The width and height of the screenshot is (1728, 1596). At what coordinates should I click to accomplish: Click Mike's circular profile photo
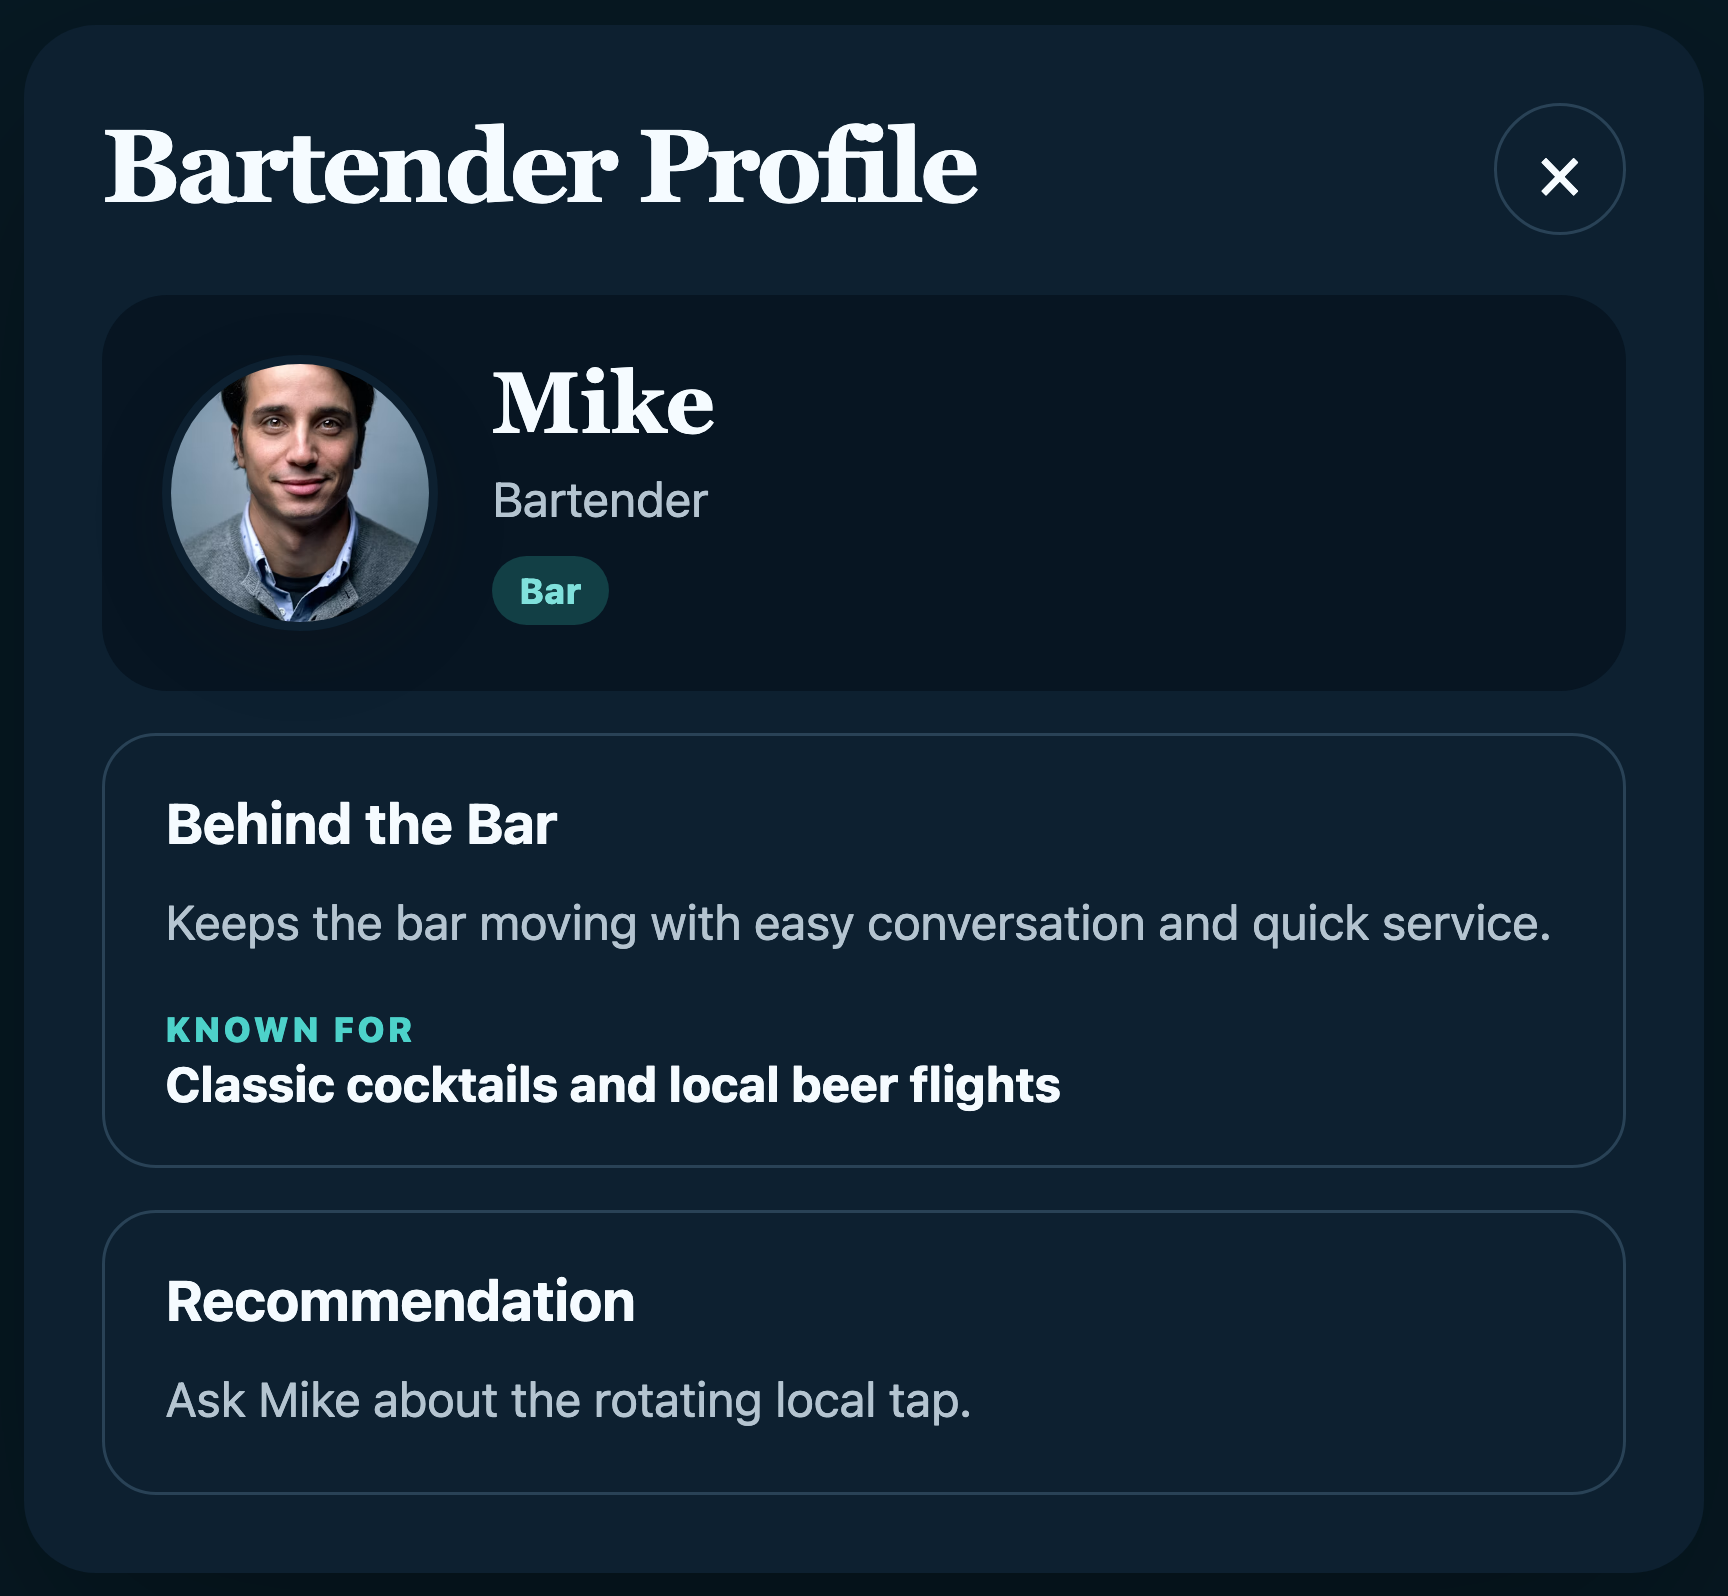coord(300,492)
